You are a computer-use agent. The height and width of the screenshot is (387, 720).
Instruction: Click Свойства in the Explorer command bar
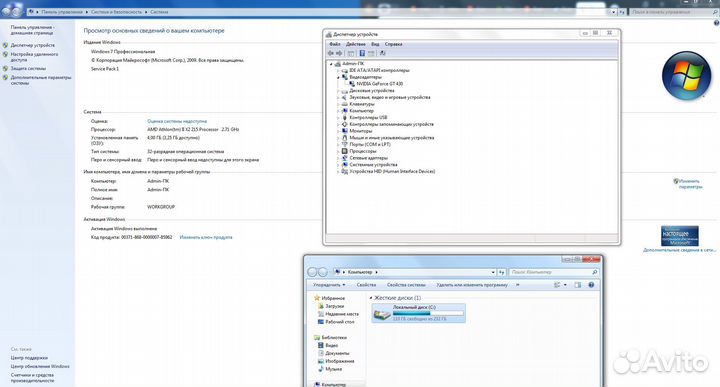366,285
